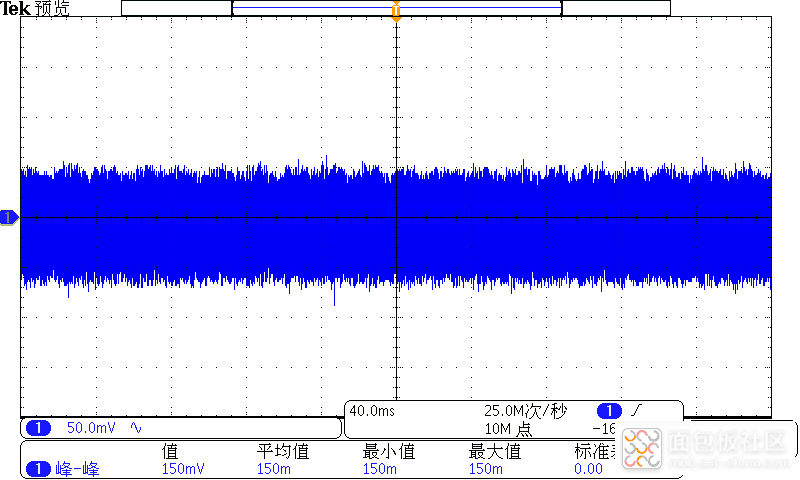Click the 25.0M次/秒 sample rate readout
The image size is (800, 480).
(525, 411)
